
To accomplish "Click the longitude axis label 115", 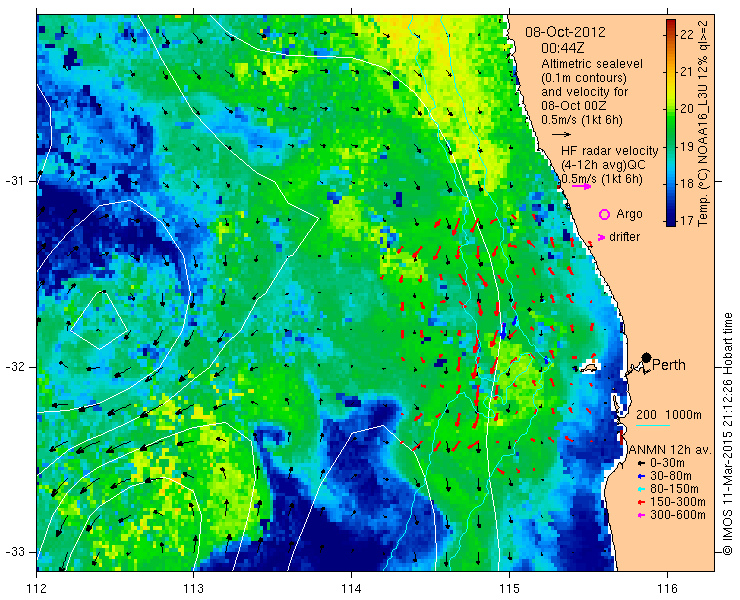I will (509, 589).
